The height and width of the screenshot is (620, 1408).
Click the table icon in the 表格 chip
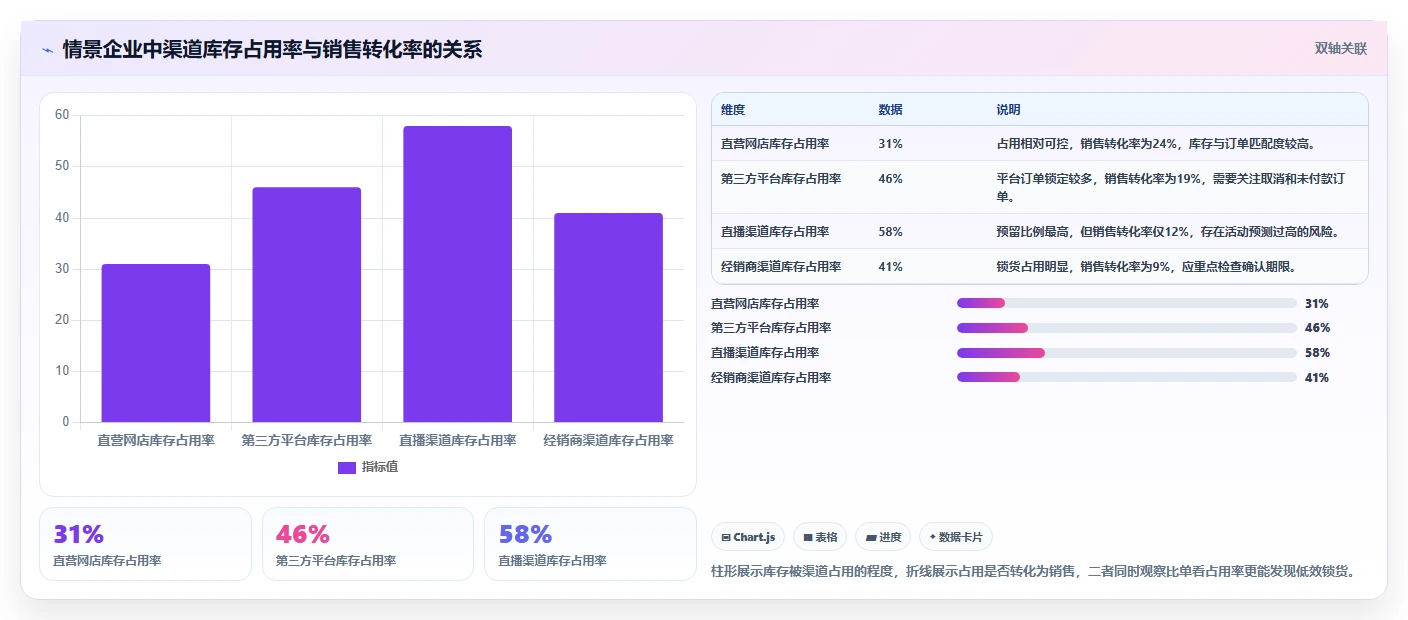(808, 537)
